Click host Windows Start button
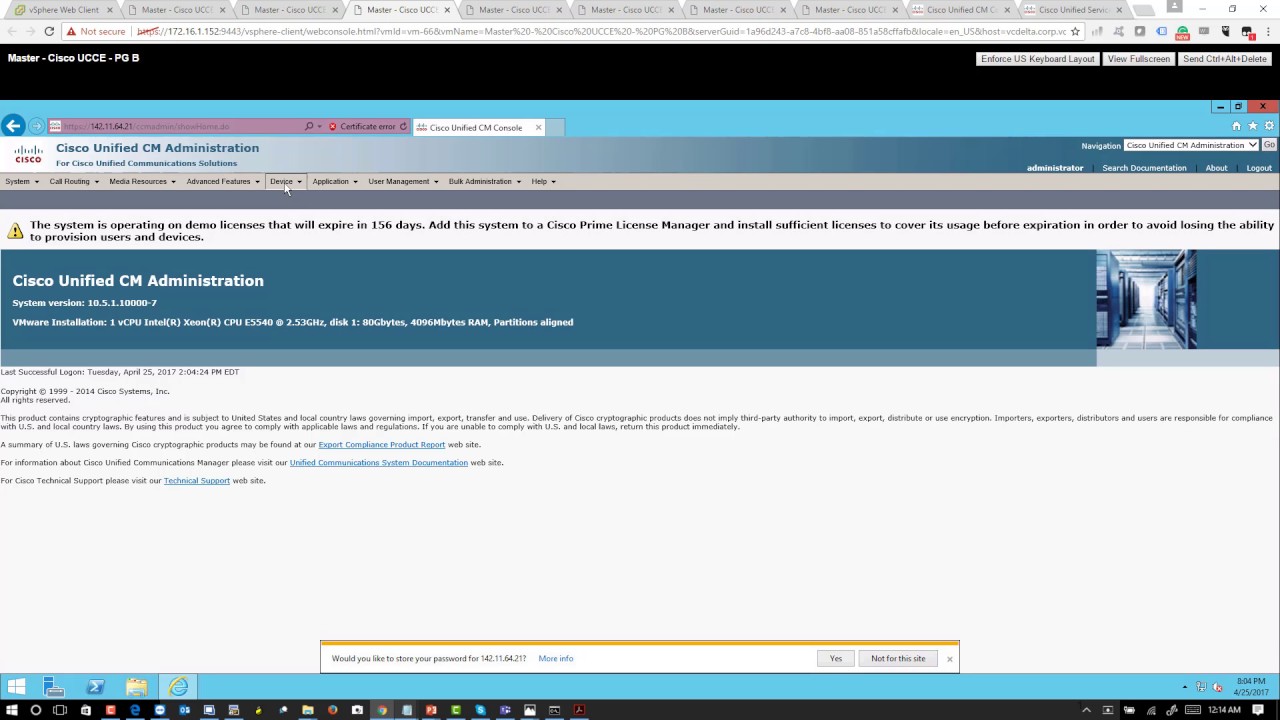 (12, 710)
